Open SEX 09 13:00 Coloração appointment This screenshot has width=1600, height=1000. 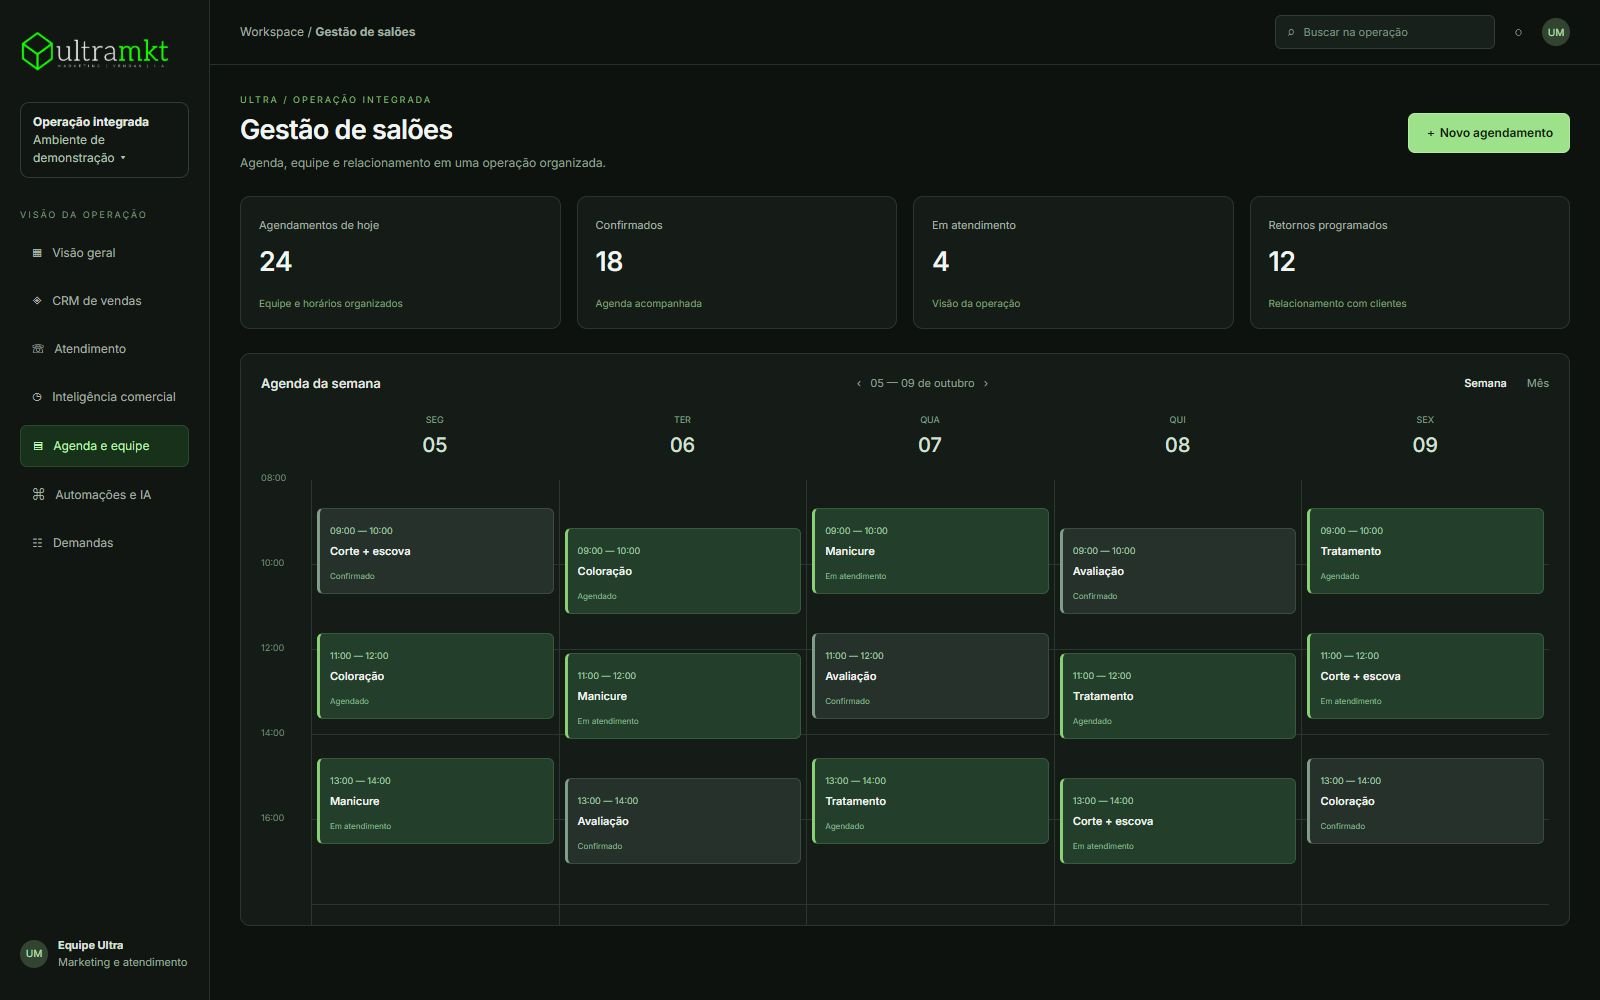point(1425,801)
